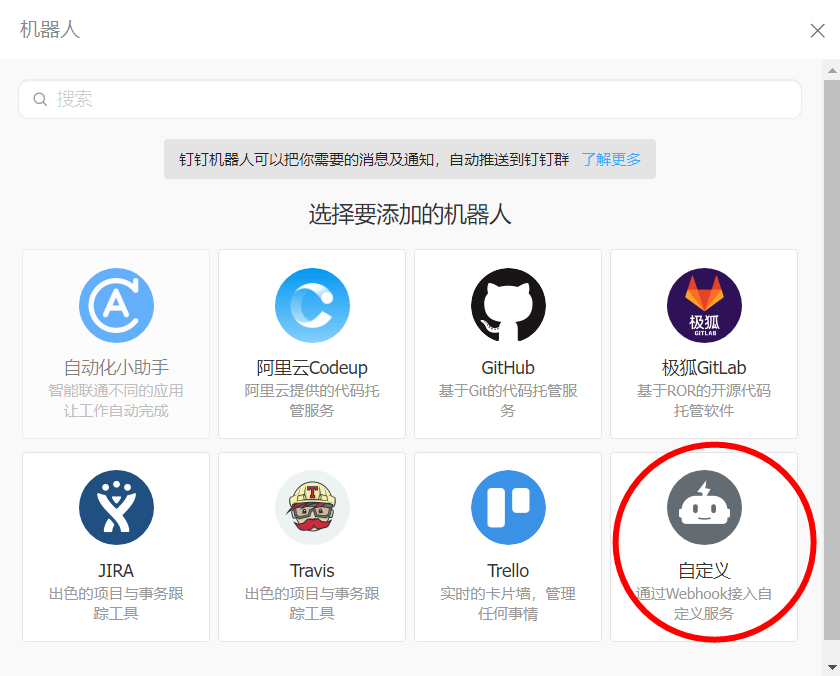Screen dimensions: 840x676
Task: Click the Trello board icon
Action: coord(508,508)
